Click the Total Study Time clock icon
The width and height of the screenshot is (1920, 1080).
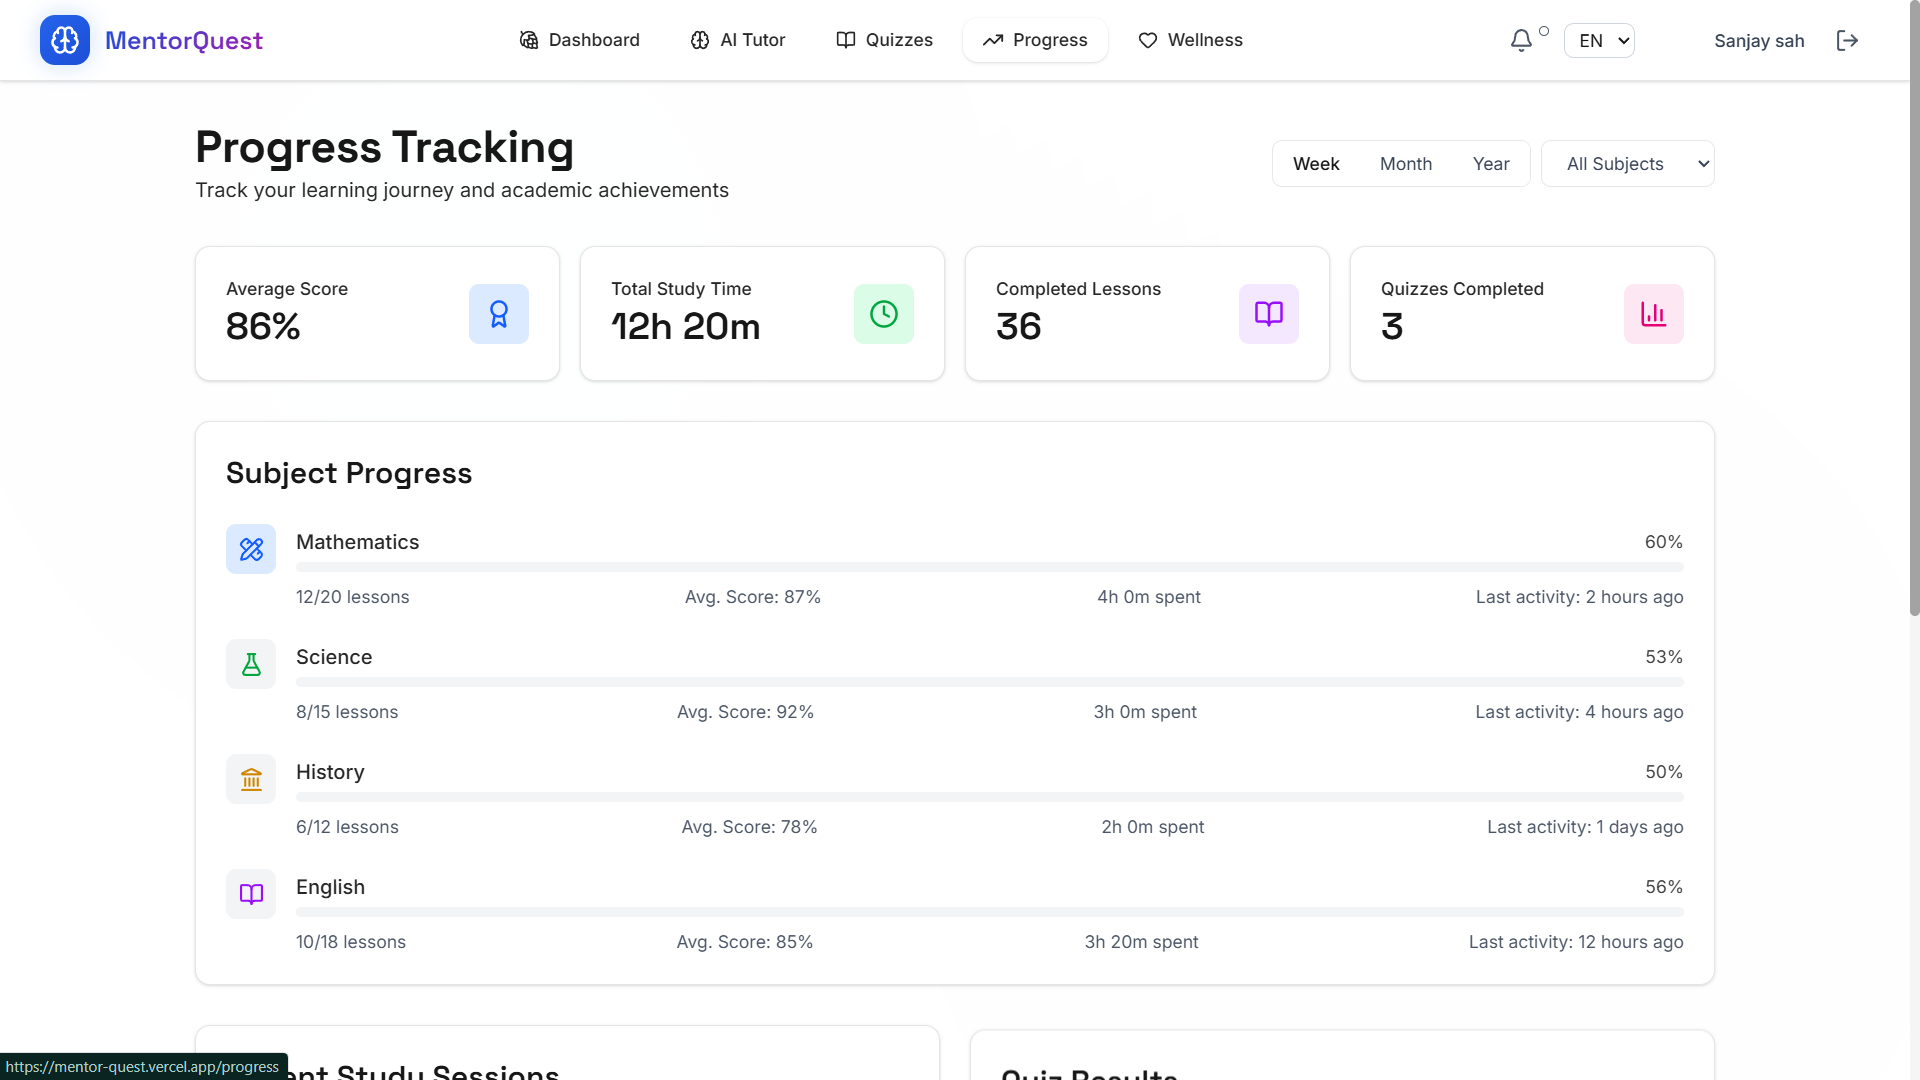[x=883, y=314]
